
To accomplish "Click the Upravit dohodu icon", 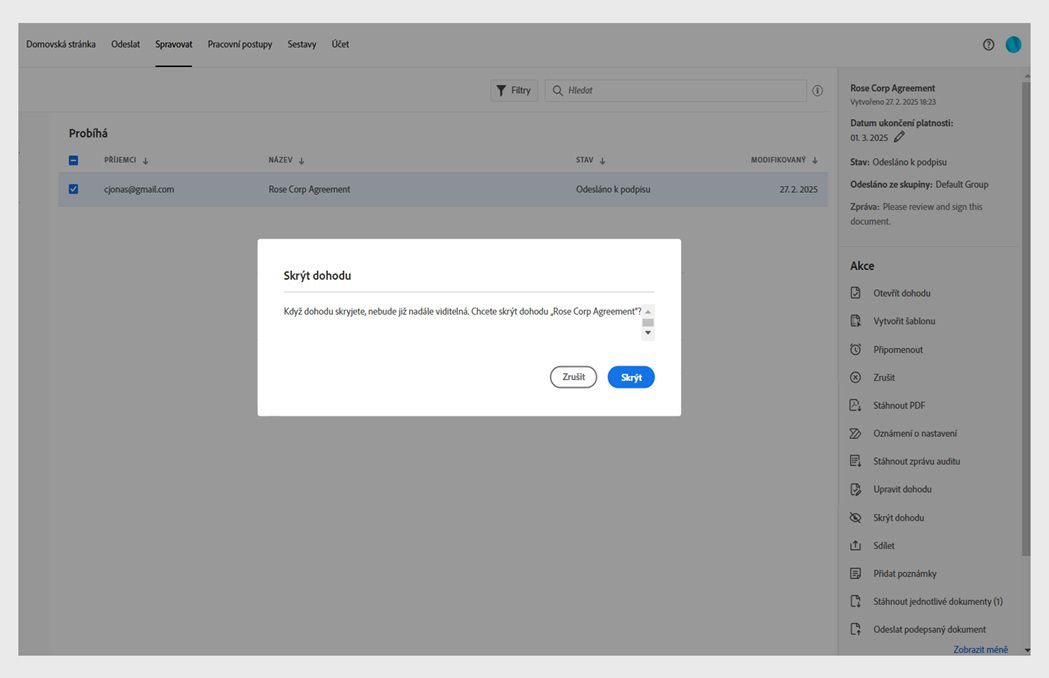I will point(855,489).
